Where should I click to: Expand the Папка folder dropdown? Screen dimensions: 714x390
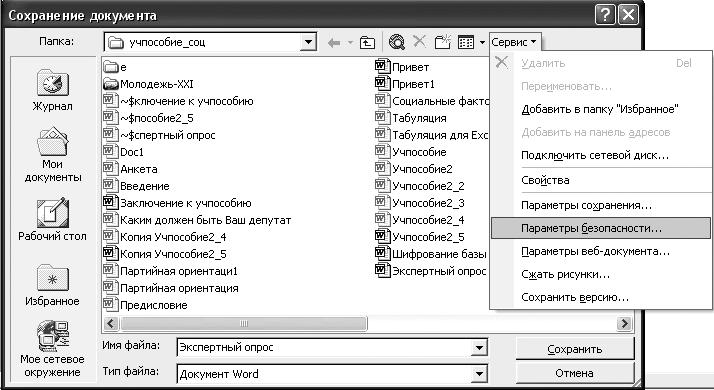(308, 42)
